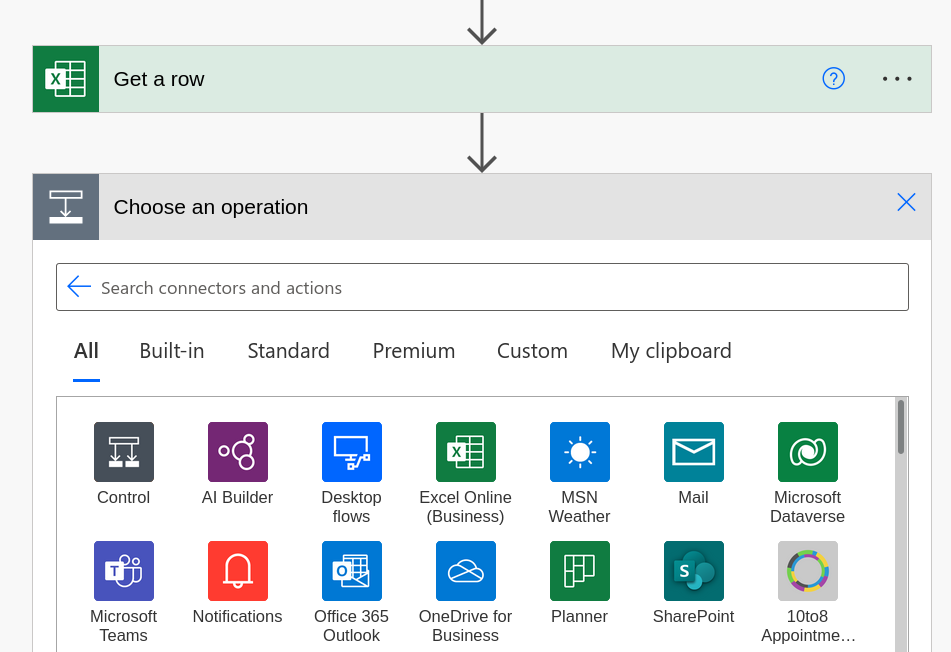The height and width of the screenshot is (652, 951).
Task: Click the connector list vertical scrollbar
Action: coord(901,524)
